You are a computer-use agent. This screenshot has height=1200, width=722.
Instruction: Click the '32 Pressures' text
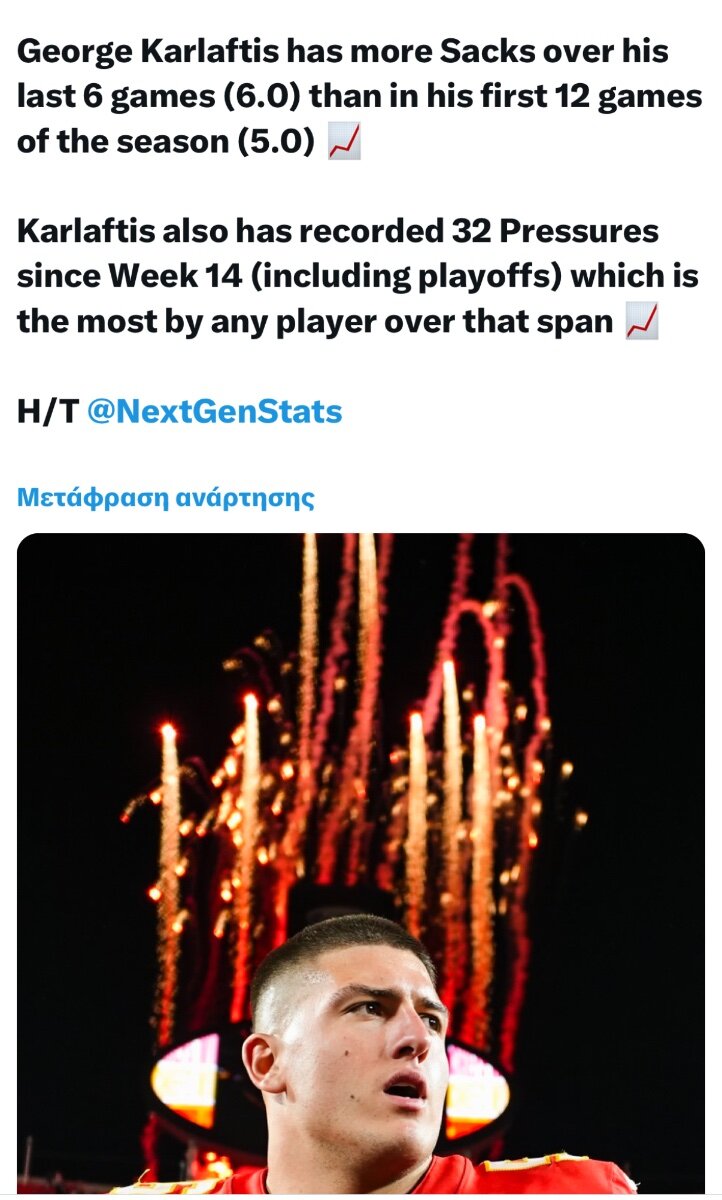(549, 232)
